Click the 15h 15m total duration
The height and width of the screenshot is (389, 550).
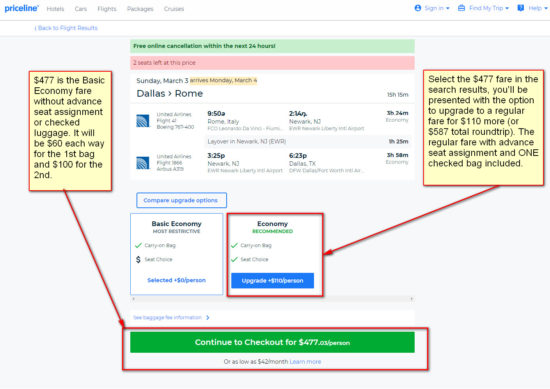tap(398, 95)
